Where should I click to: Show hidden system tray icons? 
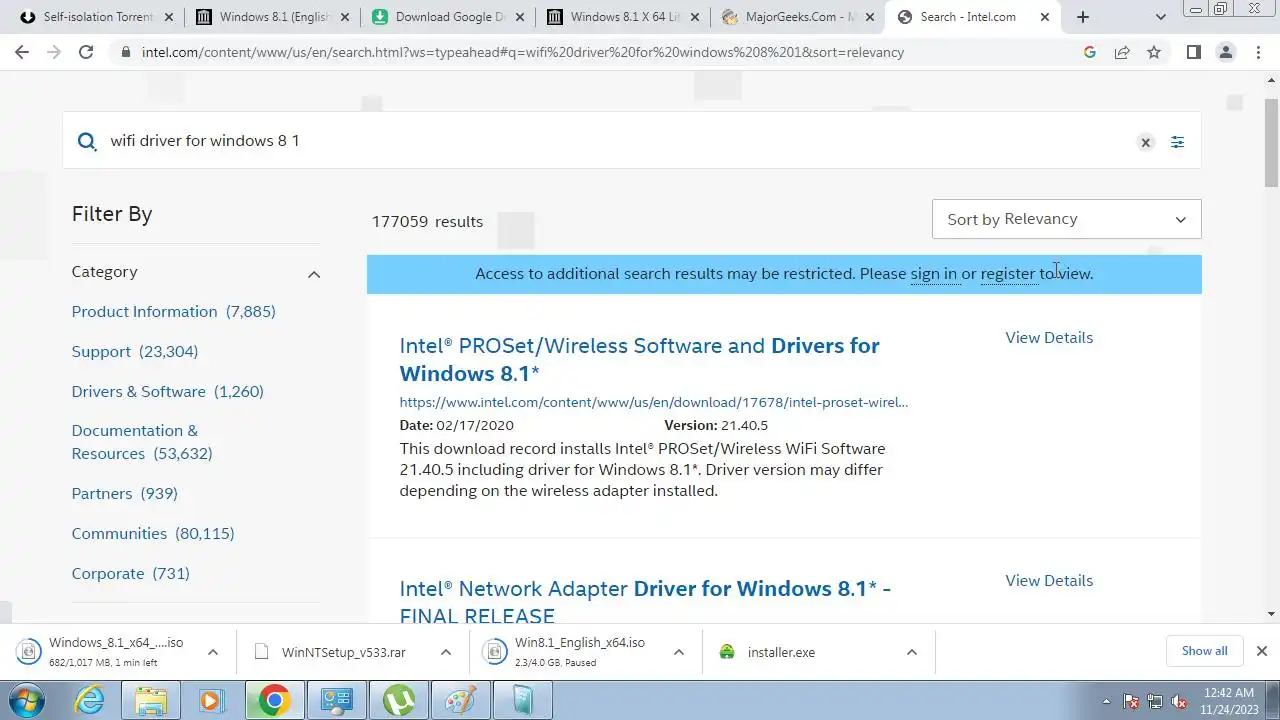coord(1106,701)
